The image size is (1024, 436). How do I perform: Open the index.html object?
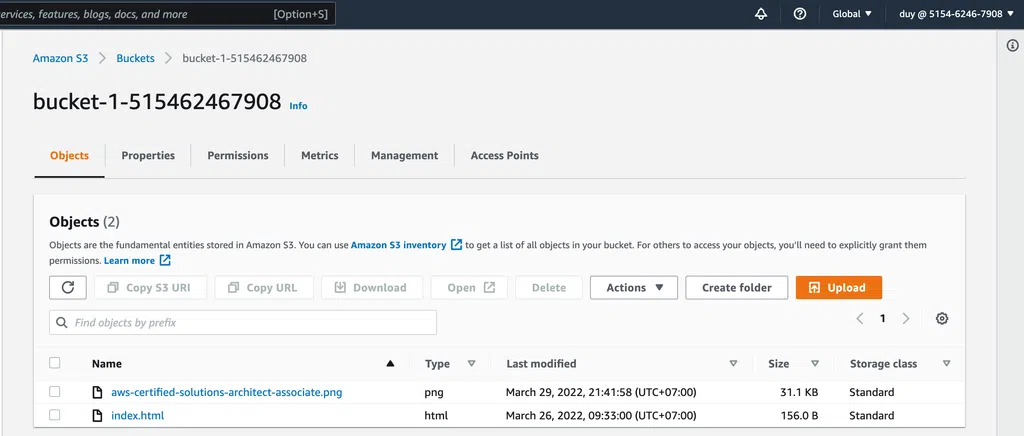[x=137, y=415]
